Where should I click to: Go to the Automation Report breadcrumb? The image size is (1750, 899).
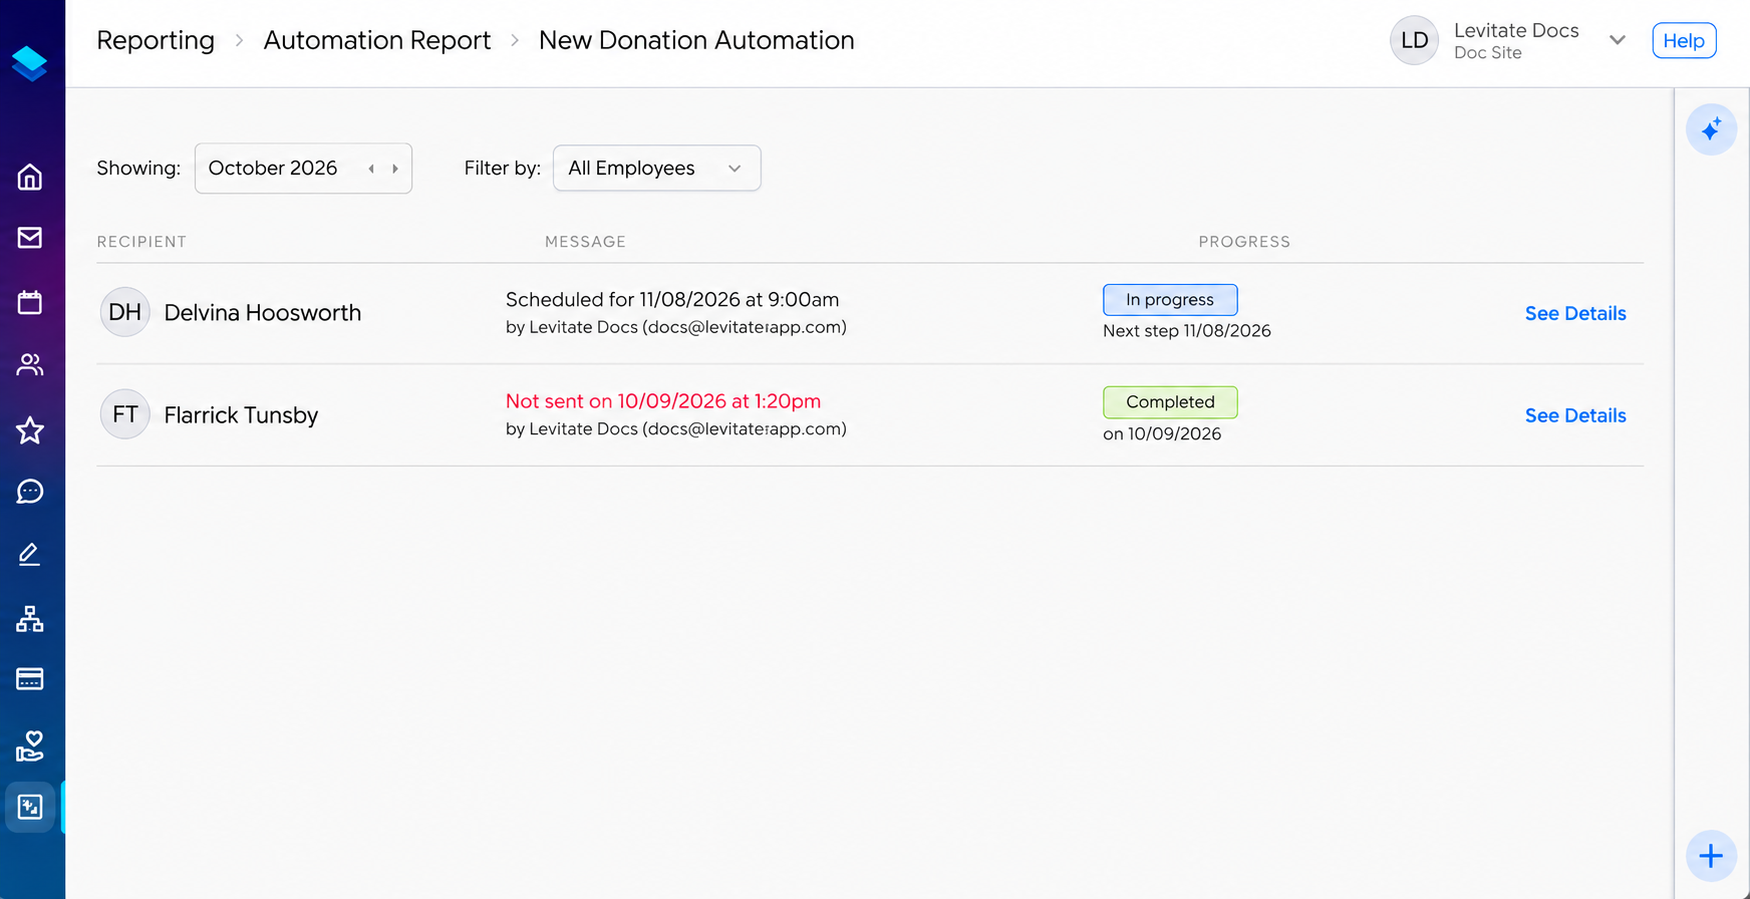pos(377,40)
